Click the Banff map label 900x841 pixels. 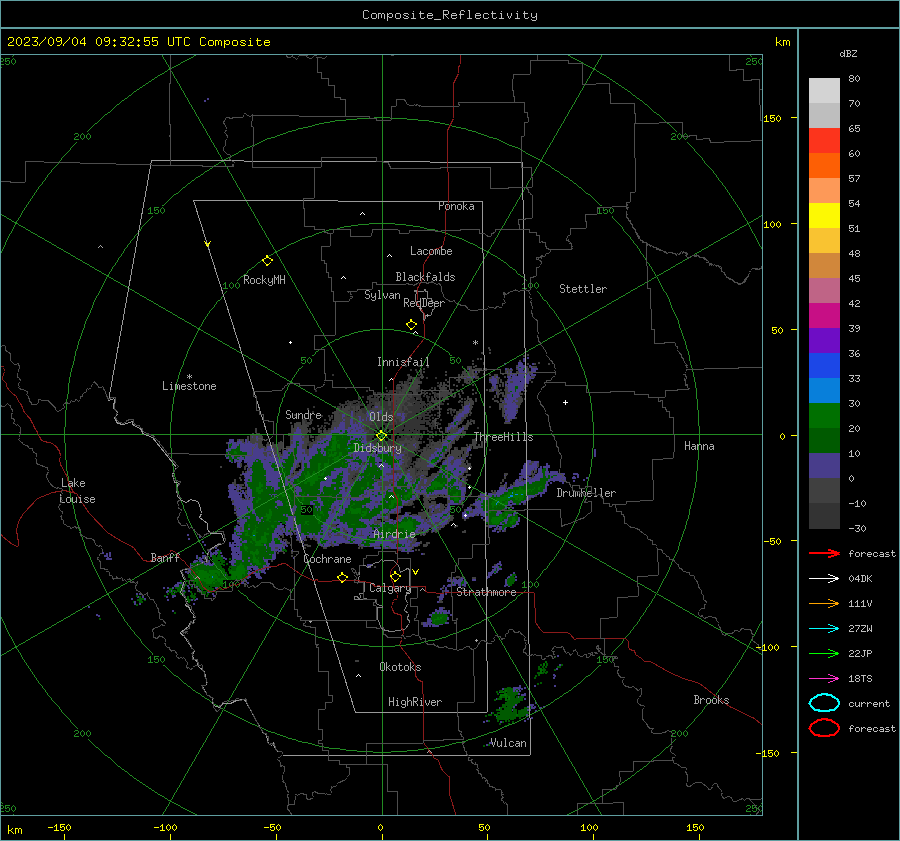click(165, 557)
